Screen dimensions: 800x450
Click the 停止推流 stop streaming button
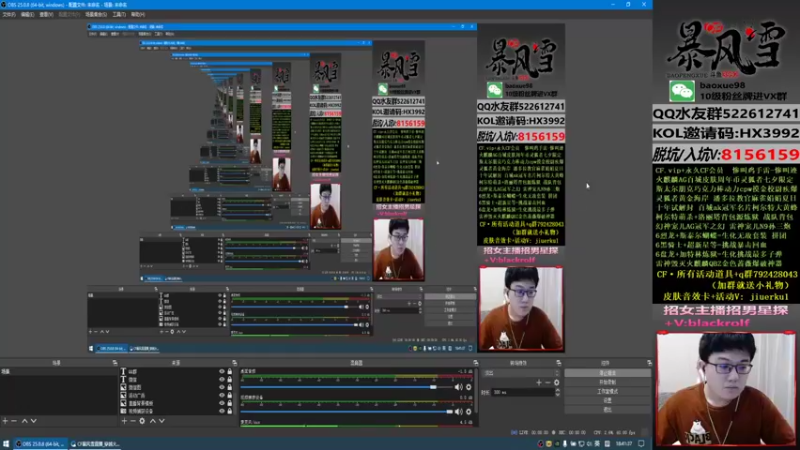[x=607, y=373]
